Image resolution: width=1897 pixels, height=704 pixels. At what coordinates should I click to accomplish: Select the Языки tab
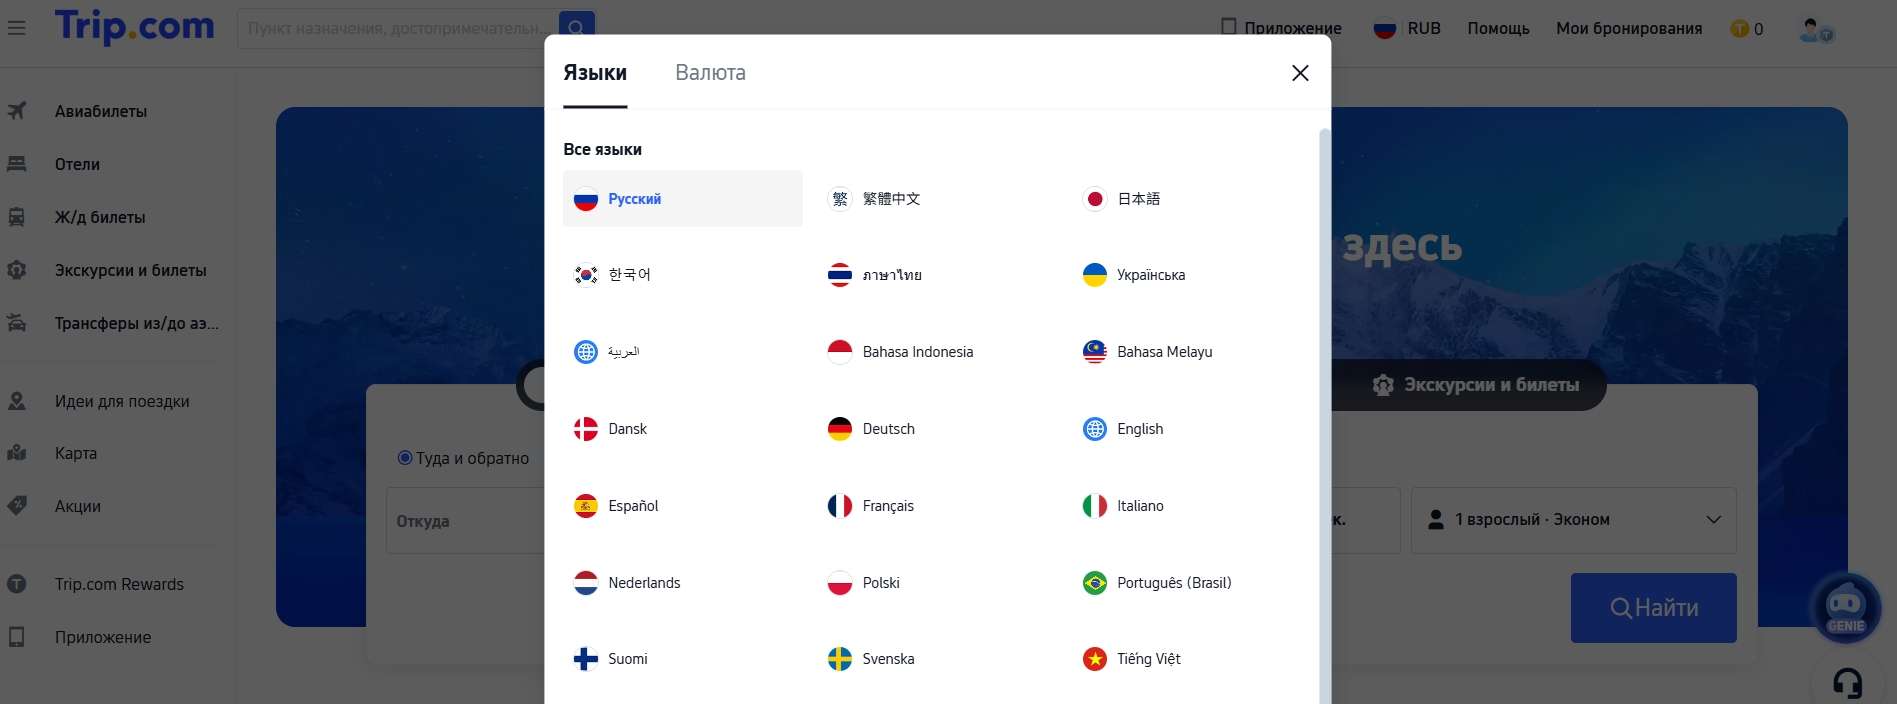(x=595, y=73)
